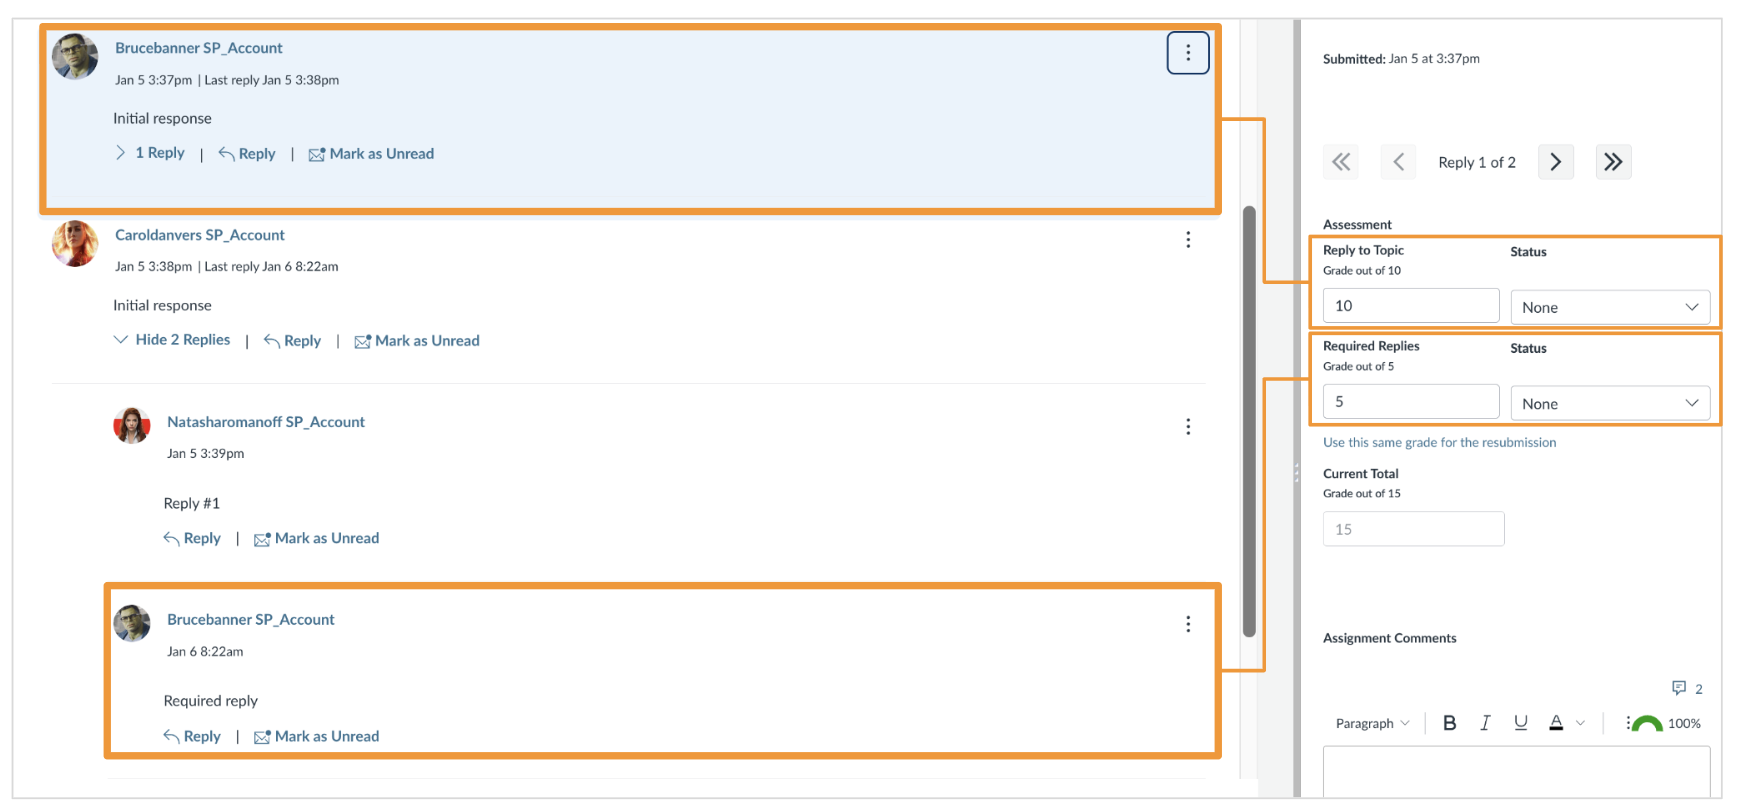Apply italic formatting in the comment editor

tap(1485, 722)
